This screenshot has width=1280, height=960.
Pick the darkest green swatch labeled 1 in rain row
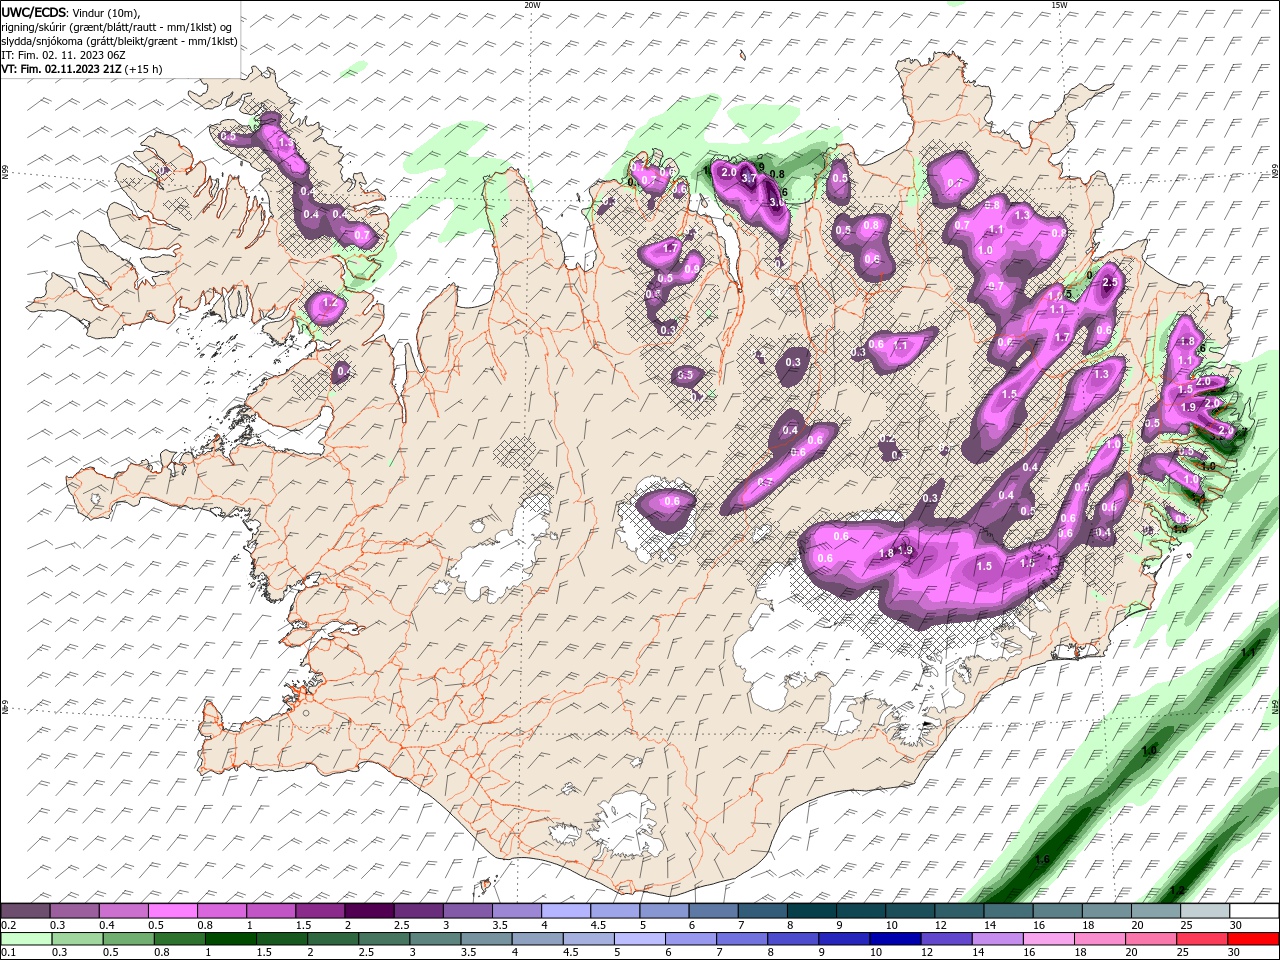click(x=231, y=939)
